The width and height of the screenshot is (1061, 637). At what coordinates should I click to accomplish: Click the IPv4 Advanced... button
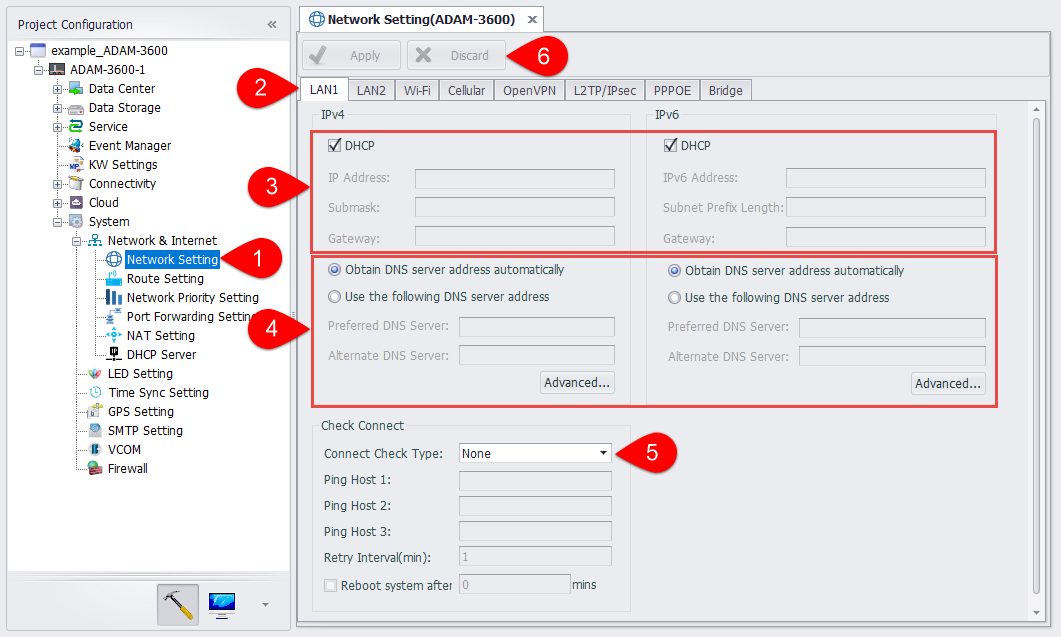pos(577,382)
